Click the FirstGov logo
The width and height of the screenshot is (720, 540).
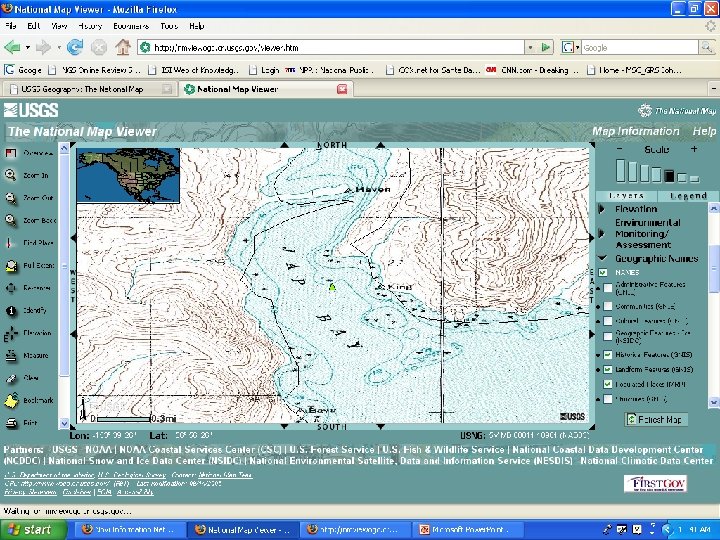(655, 484)
